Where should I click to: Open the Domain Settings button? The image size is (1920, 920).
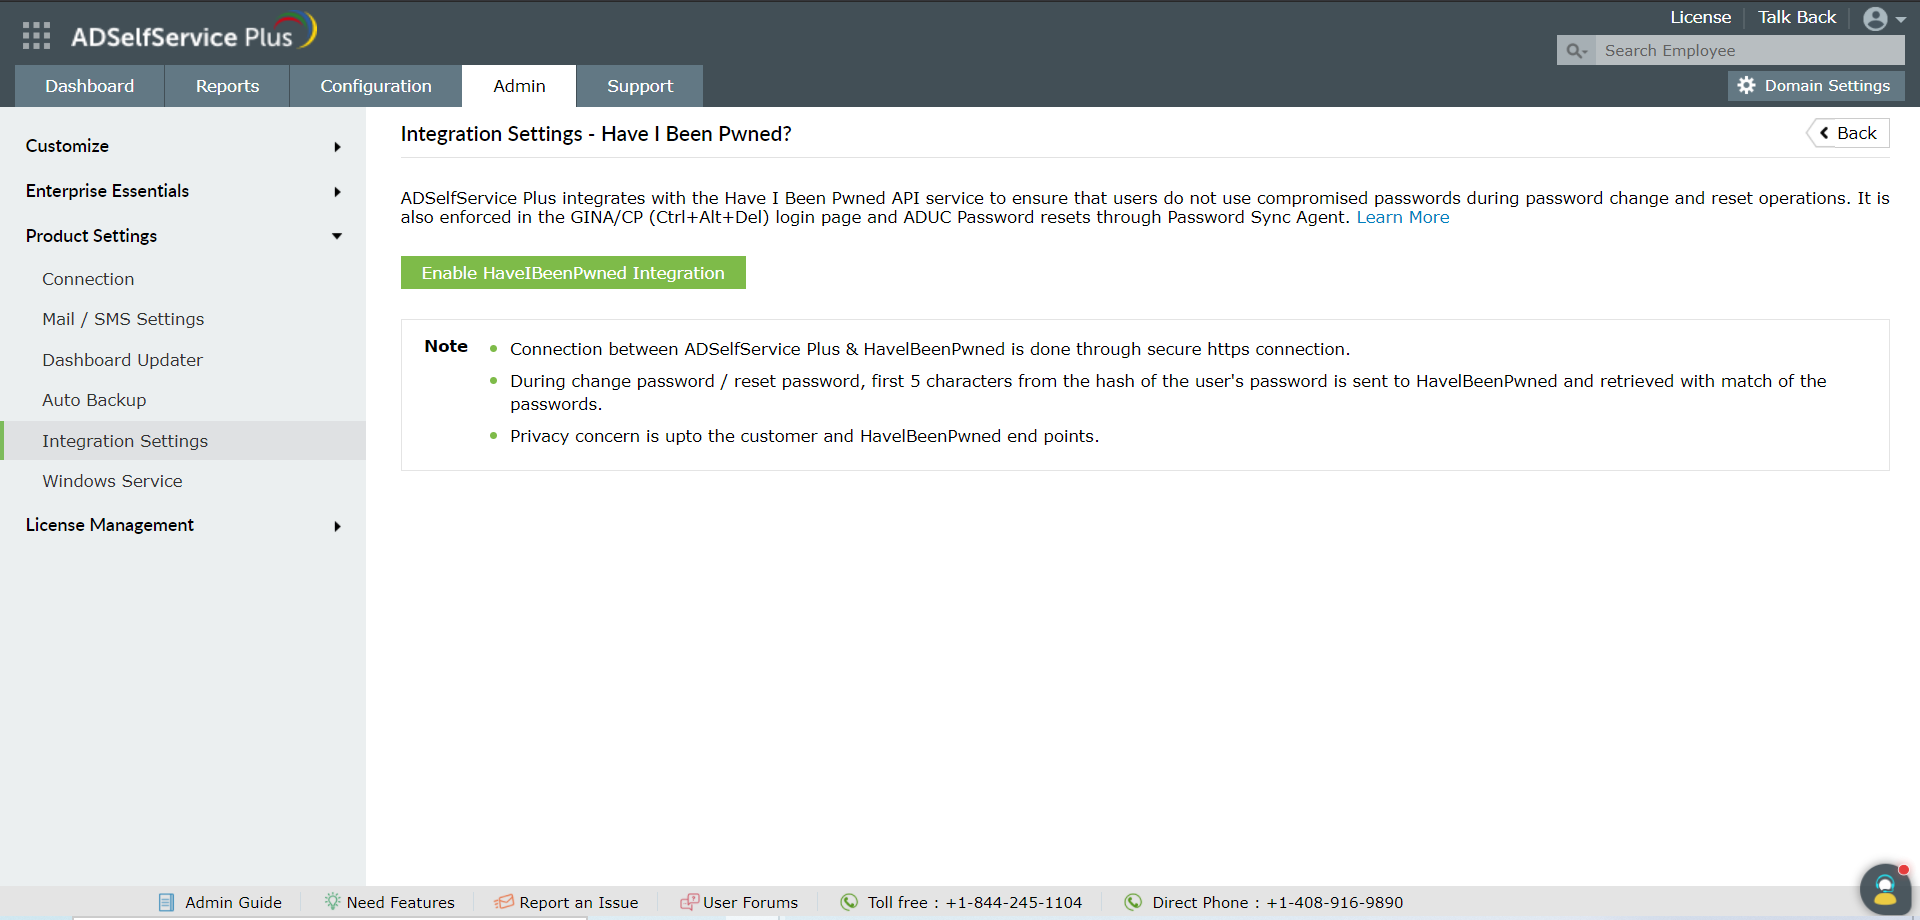1816,86
